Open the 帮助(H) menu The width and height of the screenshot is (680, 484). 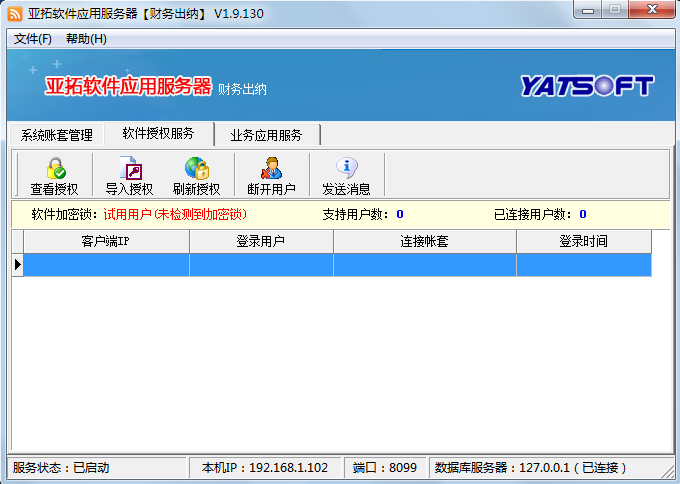(x=86, y=39)
